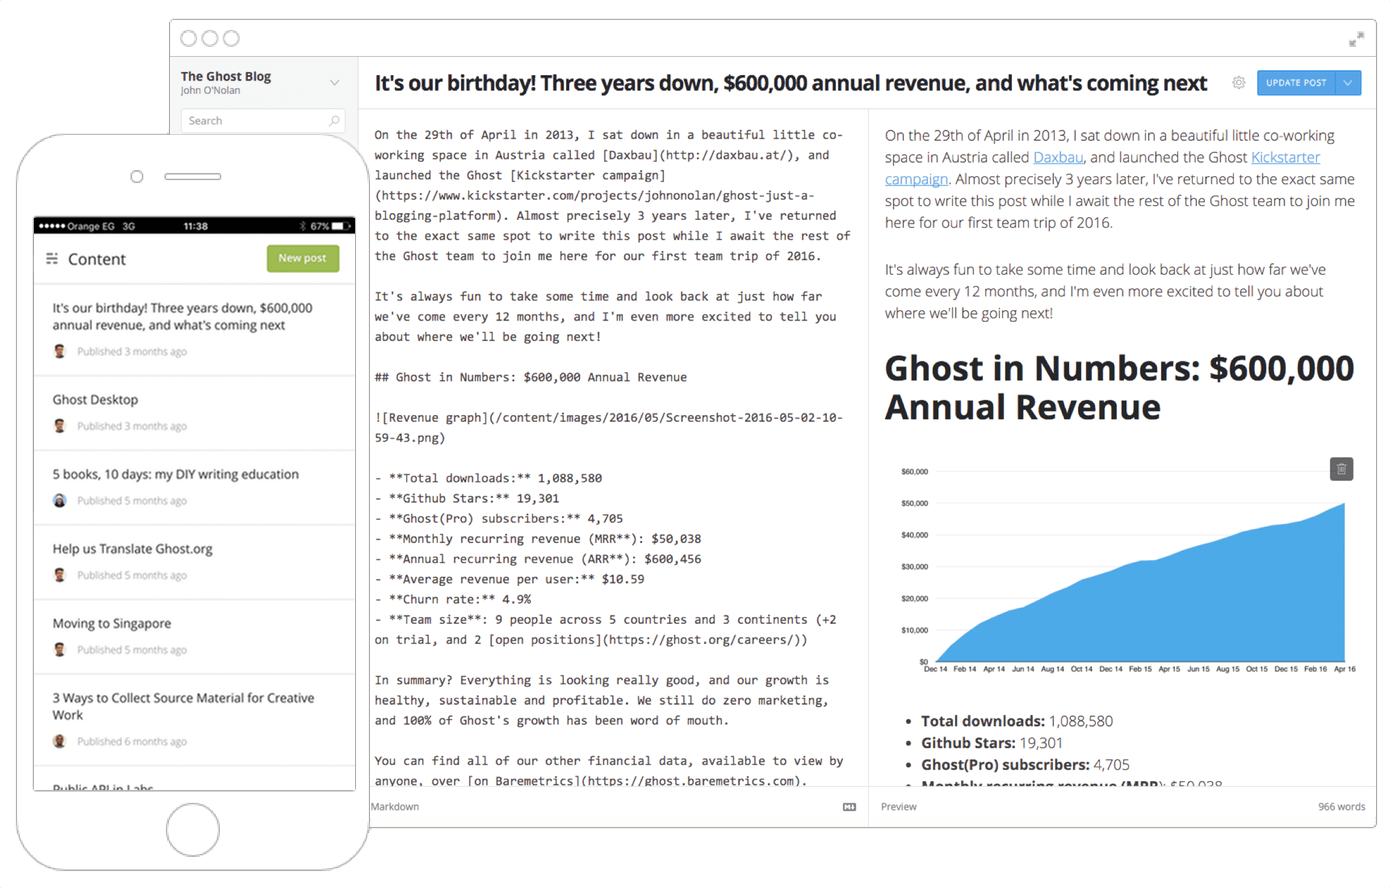Switch to the Preview pane
Screen dimensions: 1390x888
pos(898,806)
